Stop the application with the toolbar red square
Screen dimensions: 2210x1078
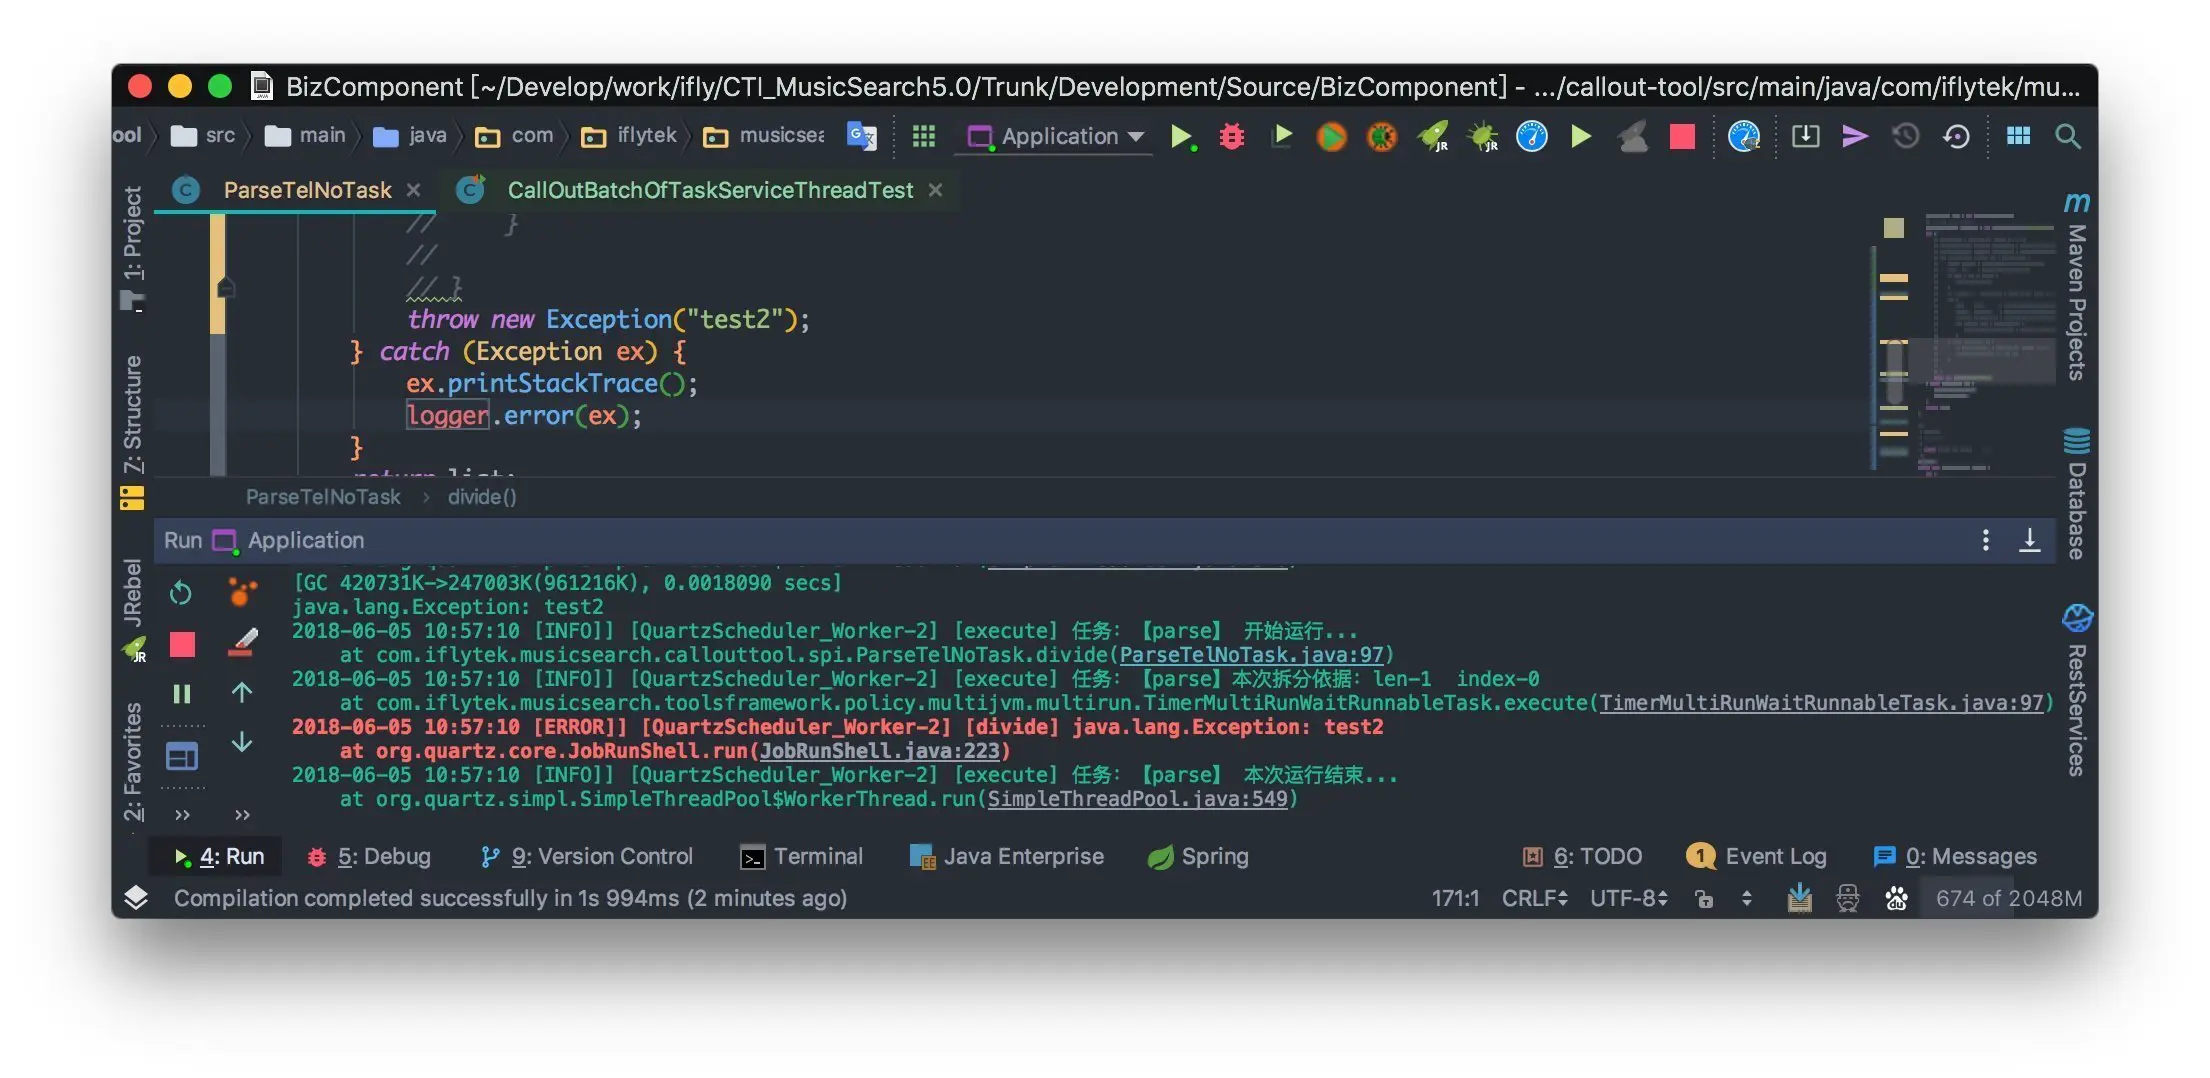[x=1682, y=137]
